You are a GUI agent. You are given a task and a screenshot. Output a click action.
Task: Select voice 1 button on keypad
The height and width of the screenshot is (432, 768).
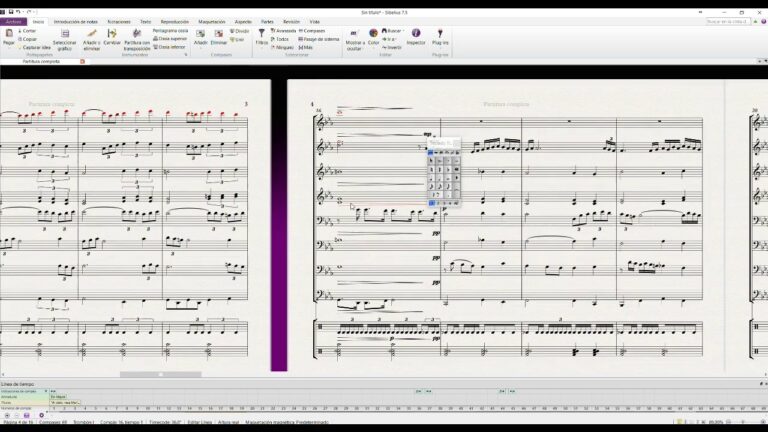pos(432,203)
